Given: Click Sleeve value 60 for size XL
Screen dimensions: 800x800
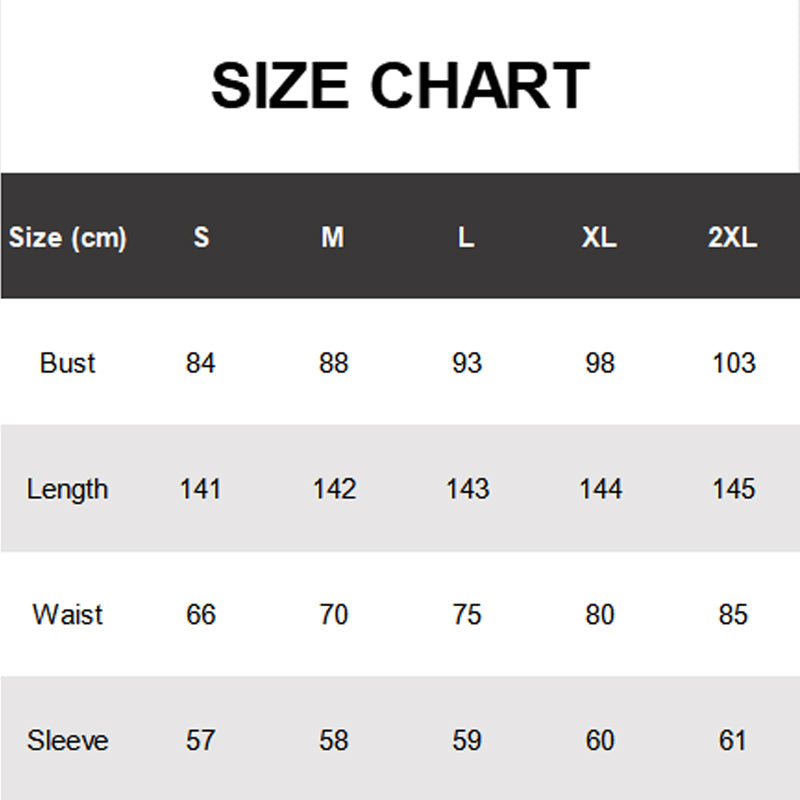Looking at the screenshot, I should (600, 740).
